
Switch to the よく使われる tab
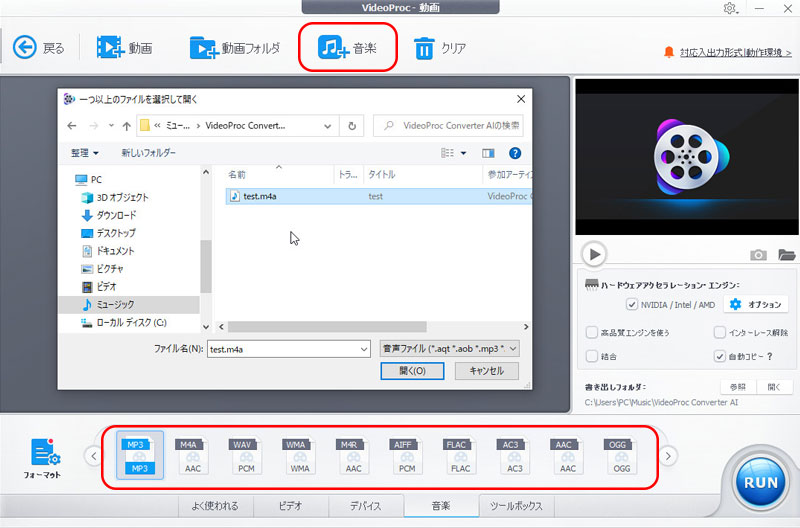[215, 506]
